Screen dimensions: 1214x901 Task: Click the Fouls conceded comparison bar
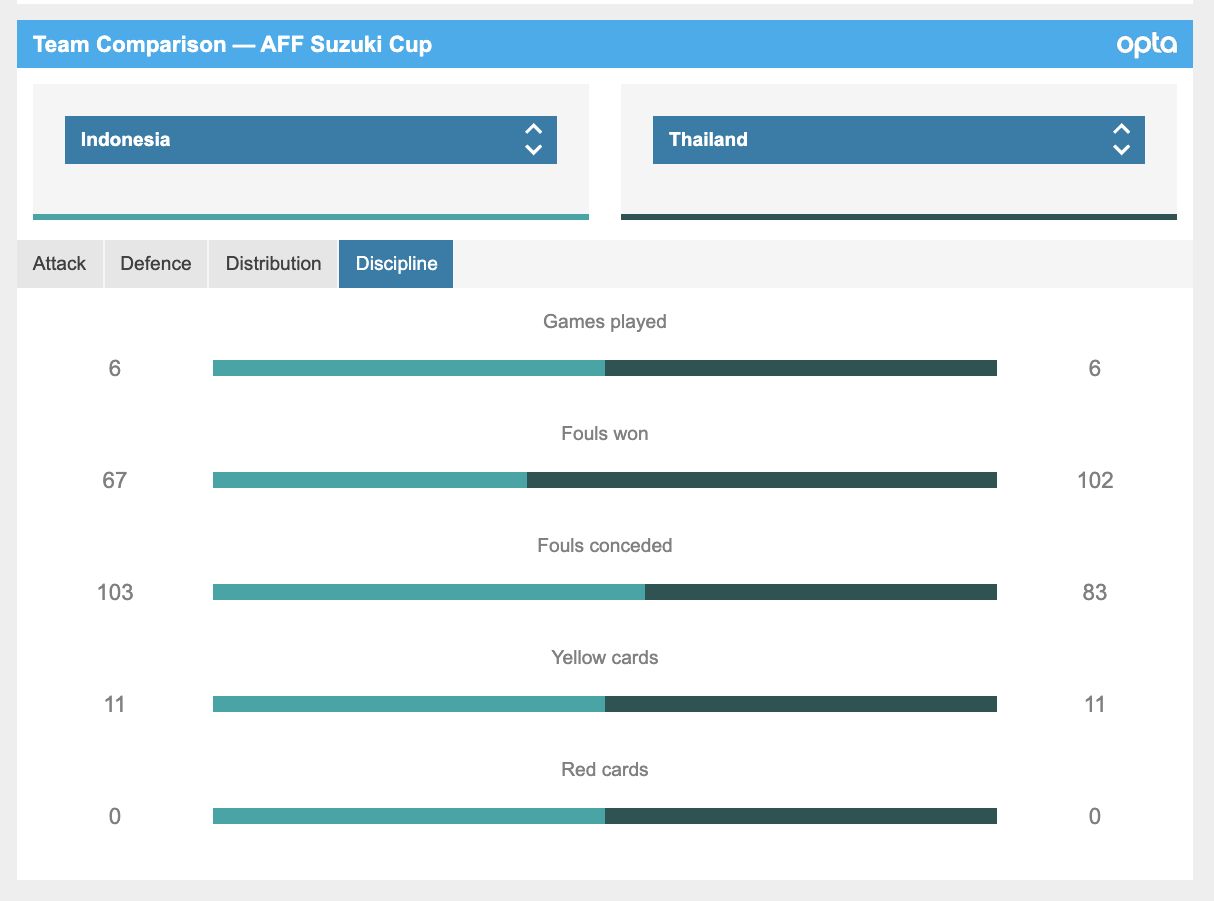[x=605, y=592]
